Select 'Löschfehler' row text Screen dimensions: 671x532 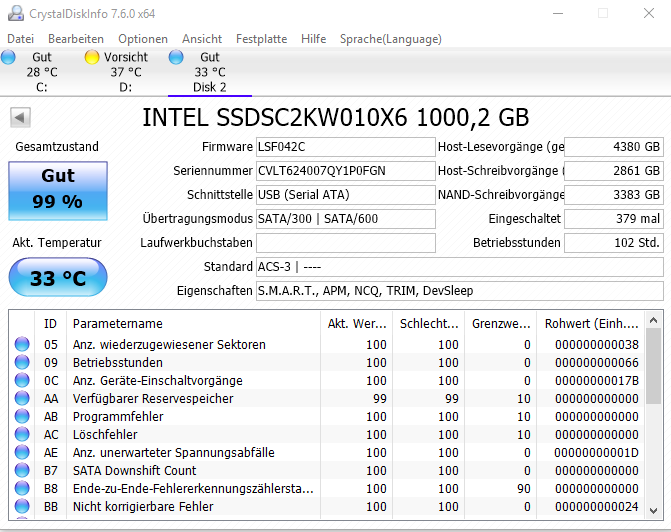(x=105, y=434)
